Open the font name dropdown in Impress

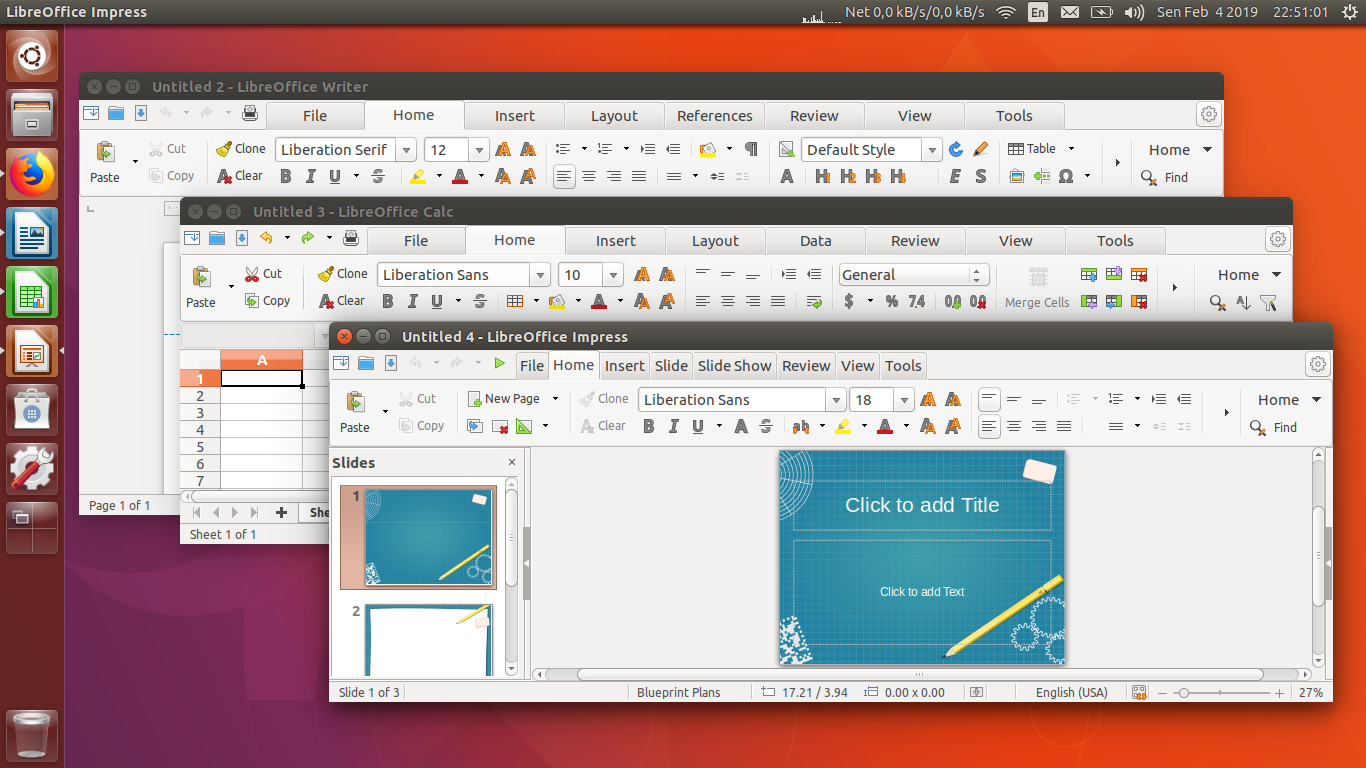pos(837,399)
